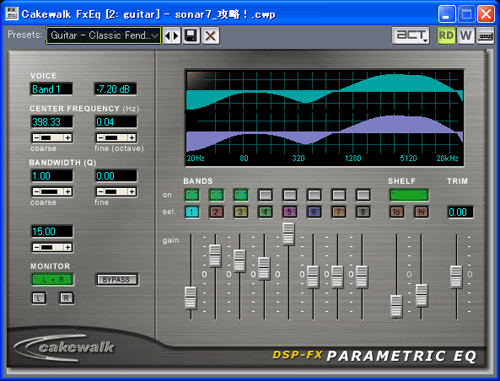Click bandwidth coarse 1.00 field

[x=51, y=176]
